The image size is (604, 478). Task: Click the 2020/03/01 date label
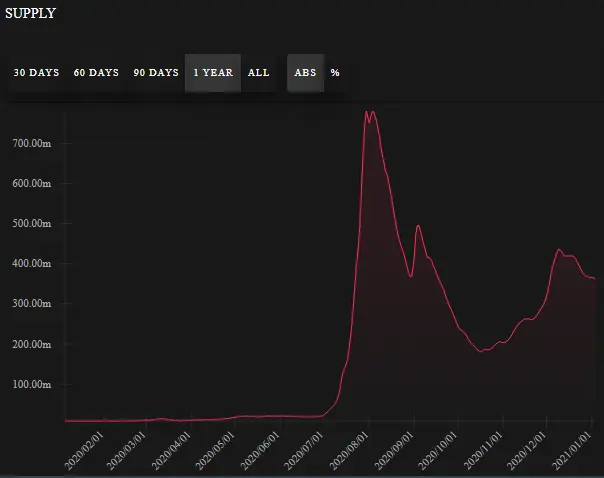pyautogui.click(x=127, y=451)
